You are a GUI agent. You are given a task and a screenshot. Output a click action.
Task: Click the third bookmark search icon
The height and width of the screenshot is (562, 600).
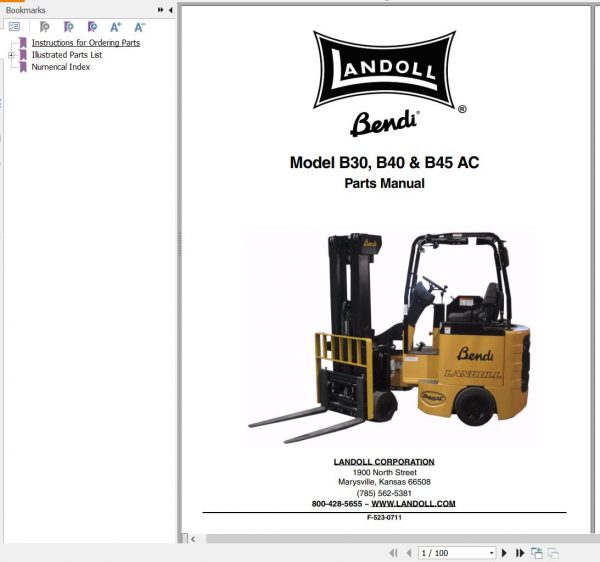point(92,27)
